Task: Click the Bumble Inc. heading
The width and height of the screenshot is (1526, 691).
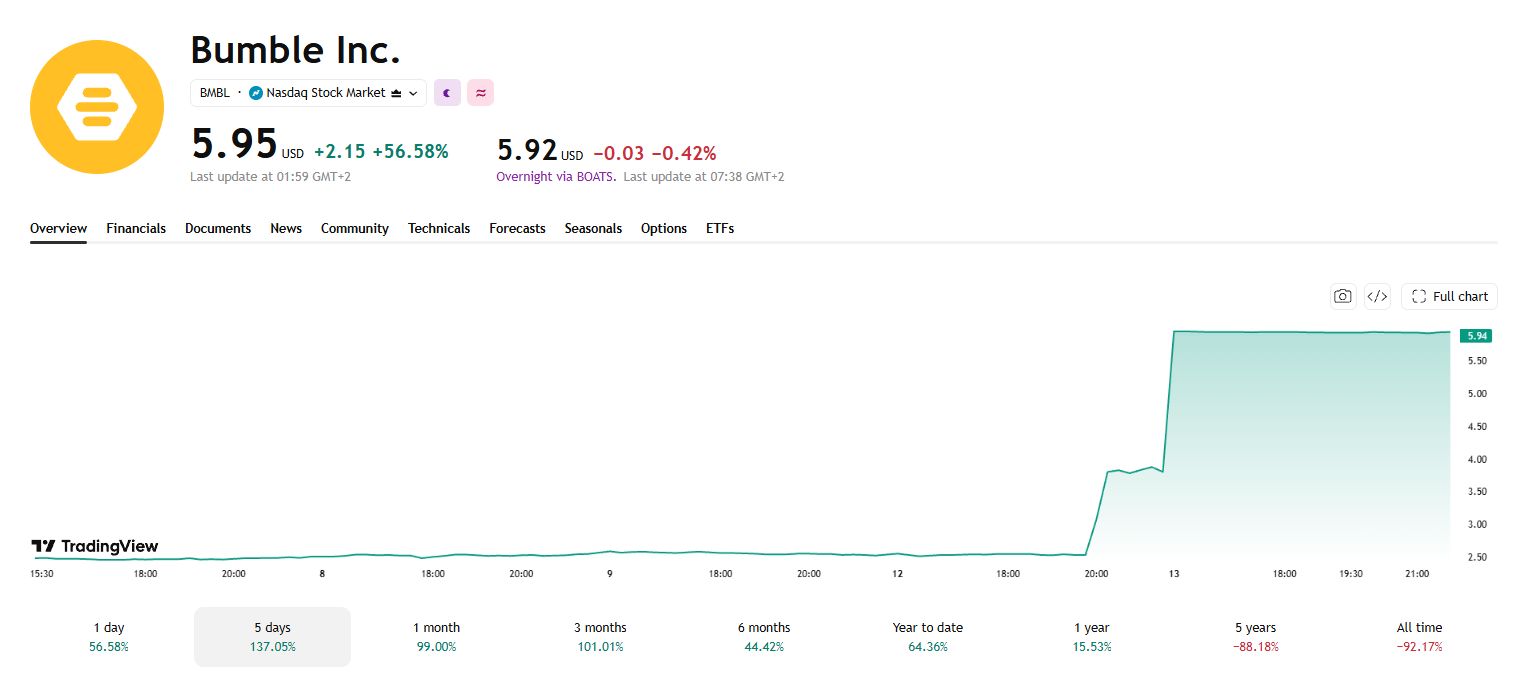Action: click(x=295, y=50)
